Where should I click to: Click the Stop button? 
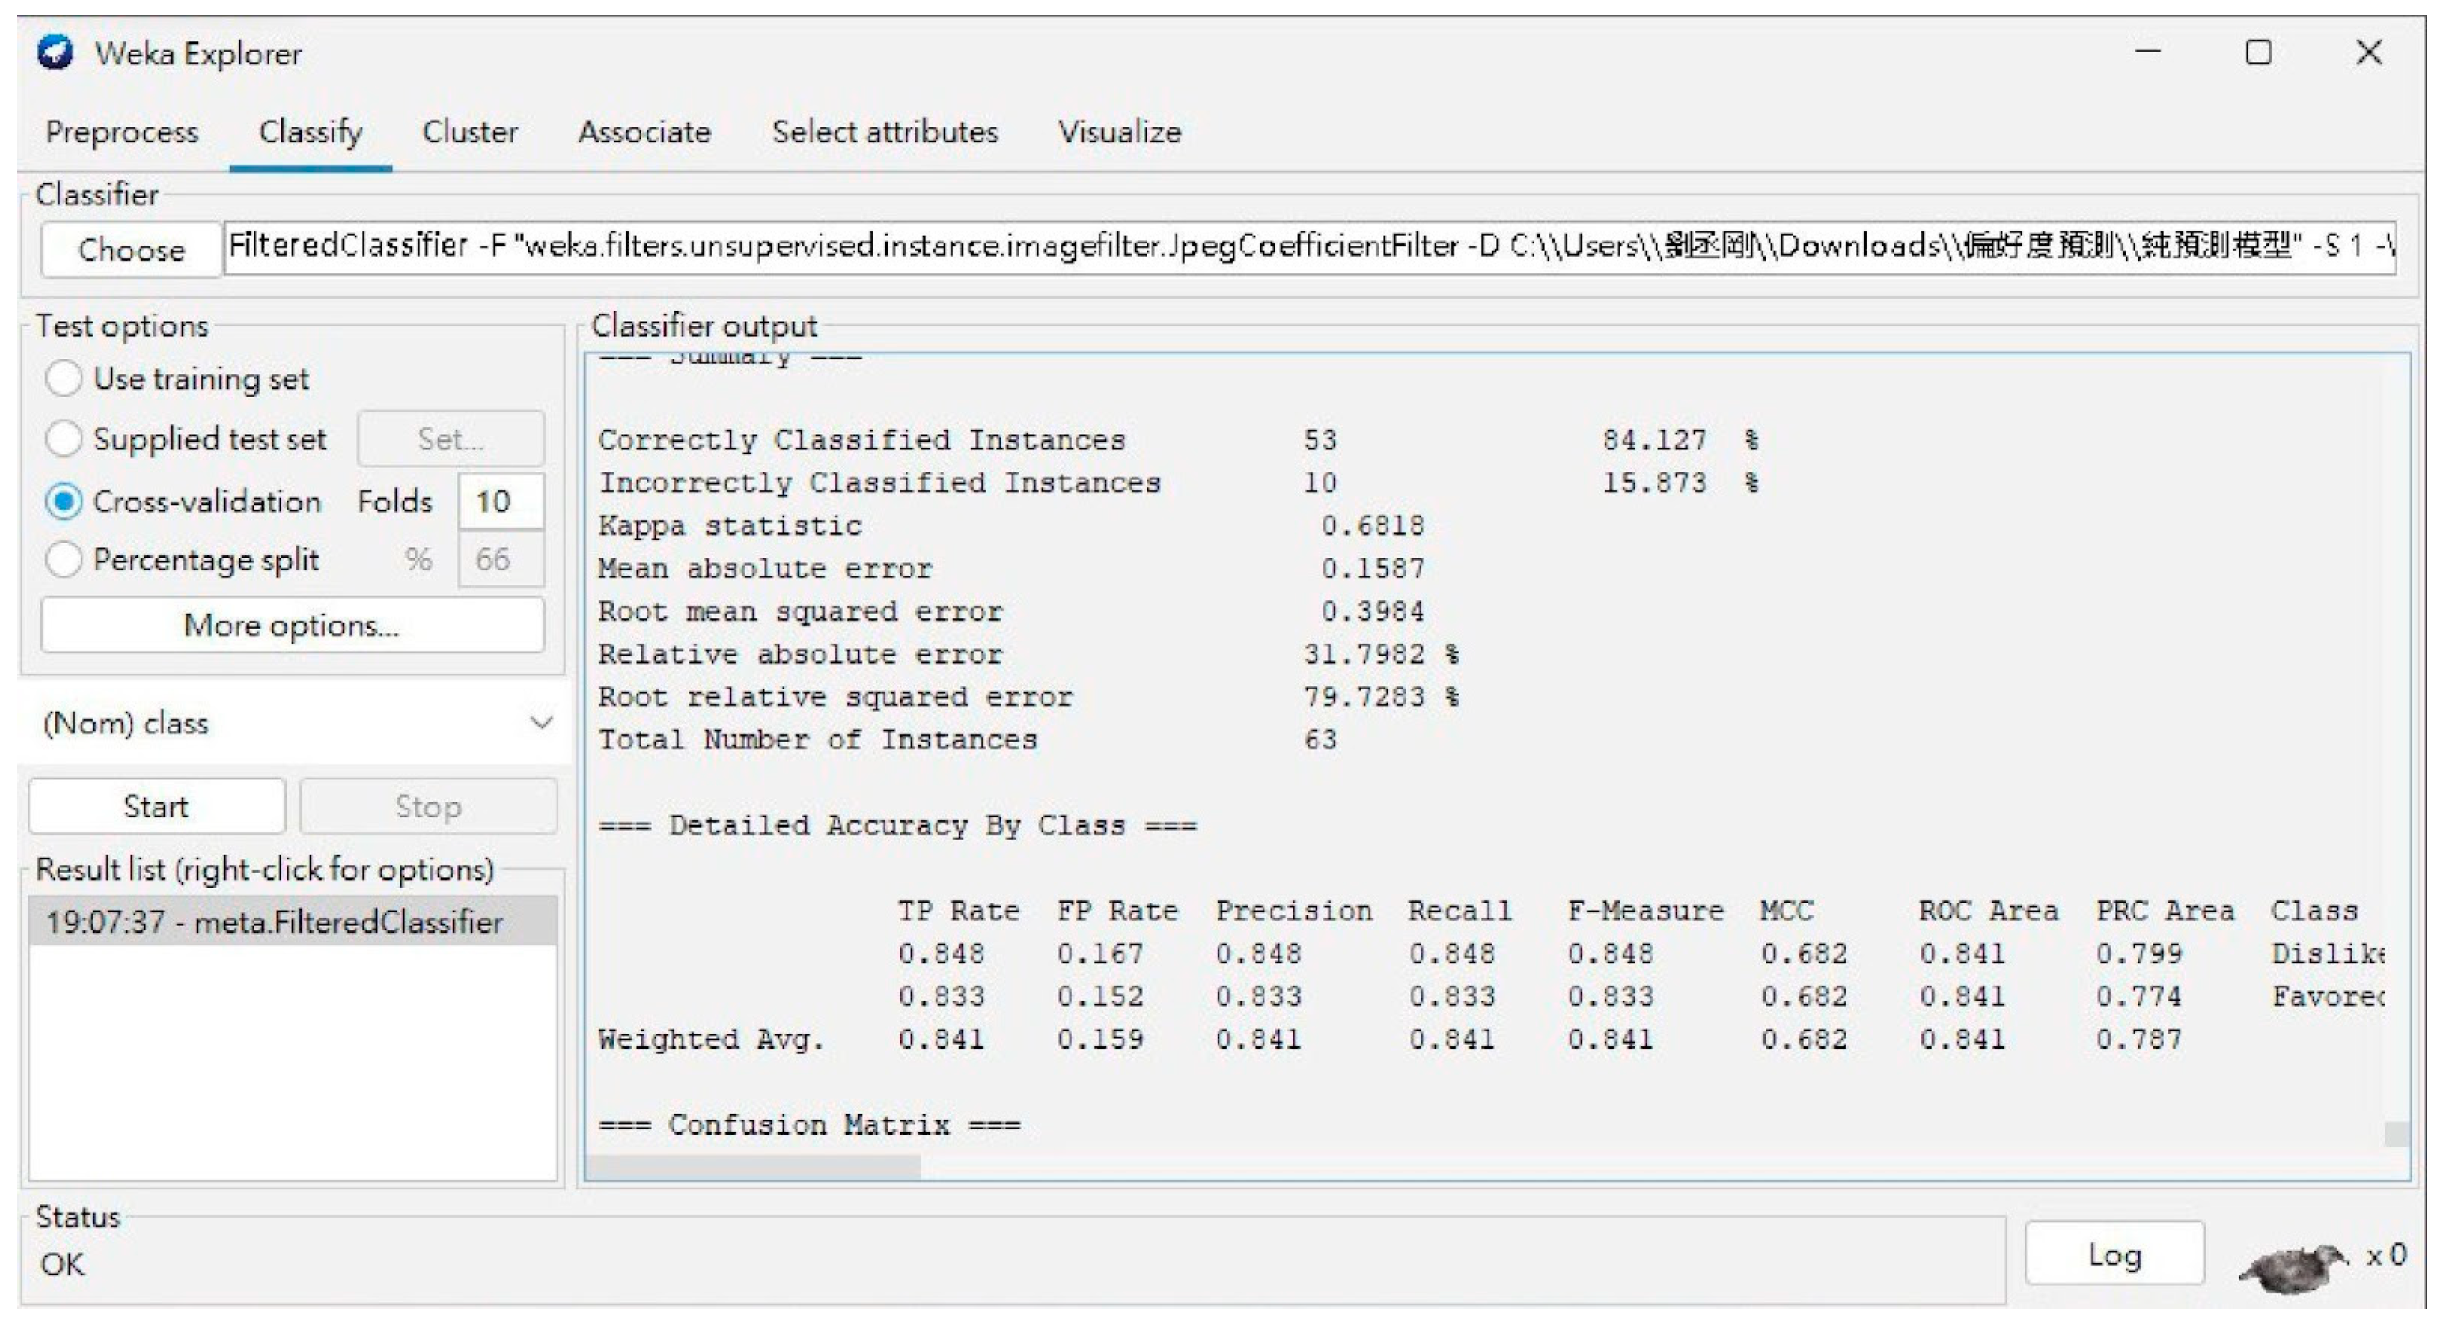coord(428,806)
